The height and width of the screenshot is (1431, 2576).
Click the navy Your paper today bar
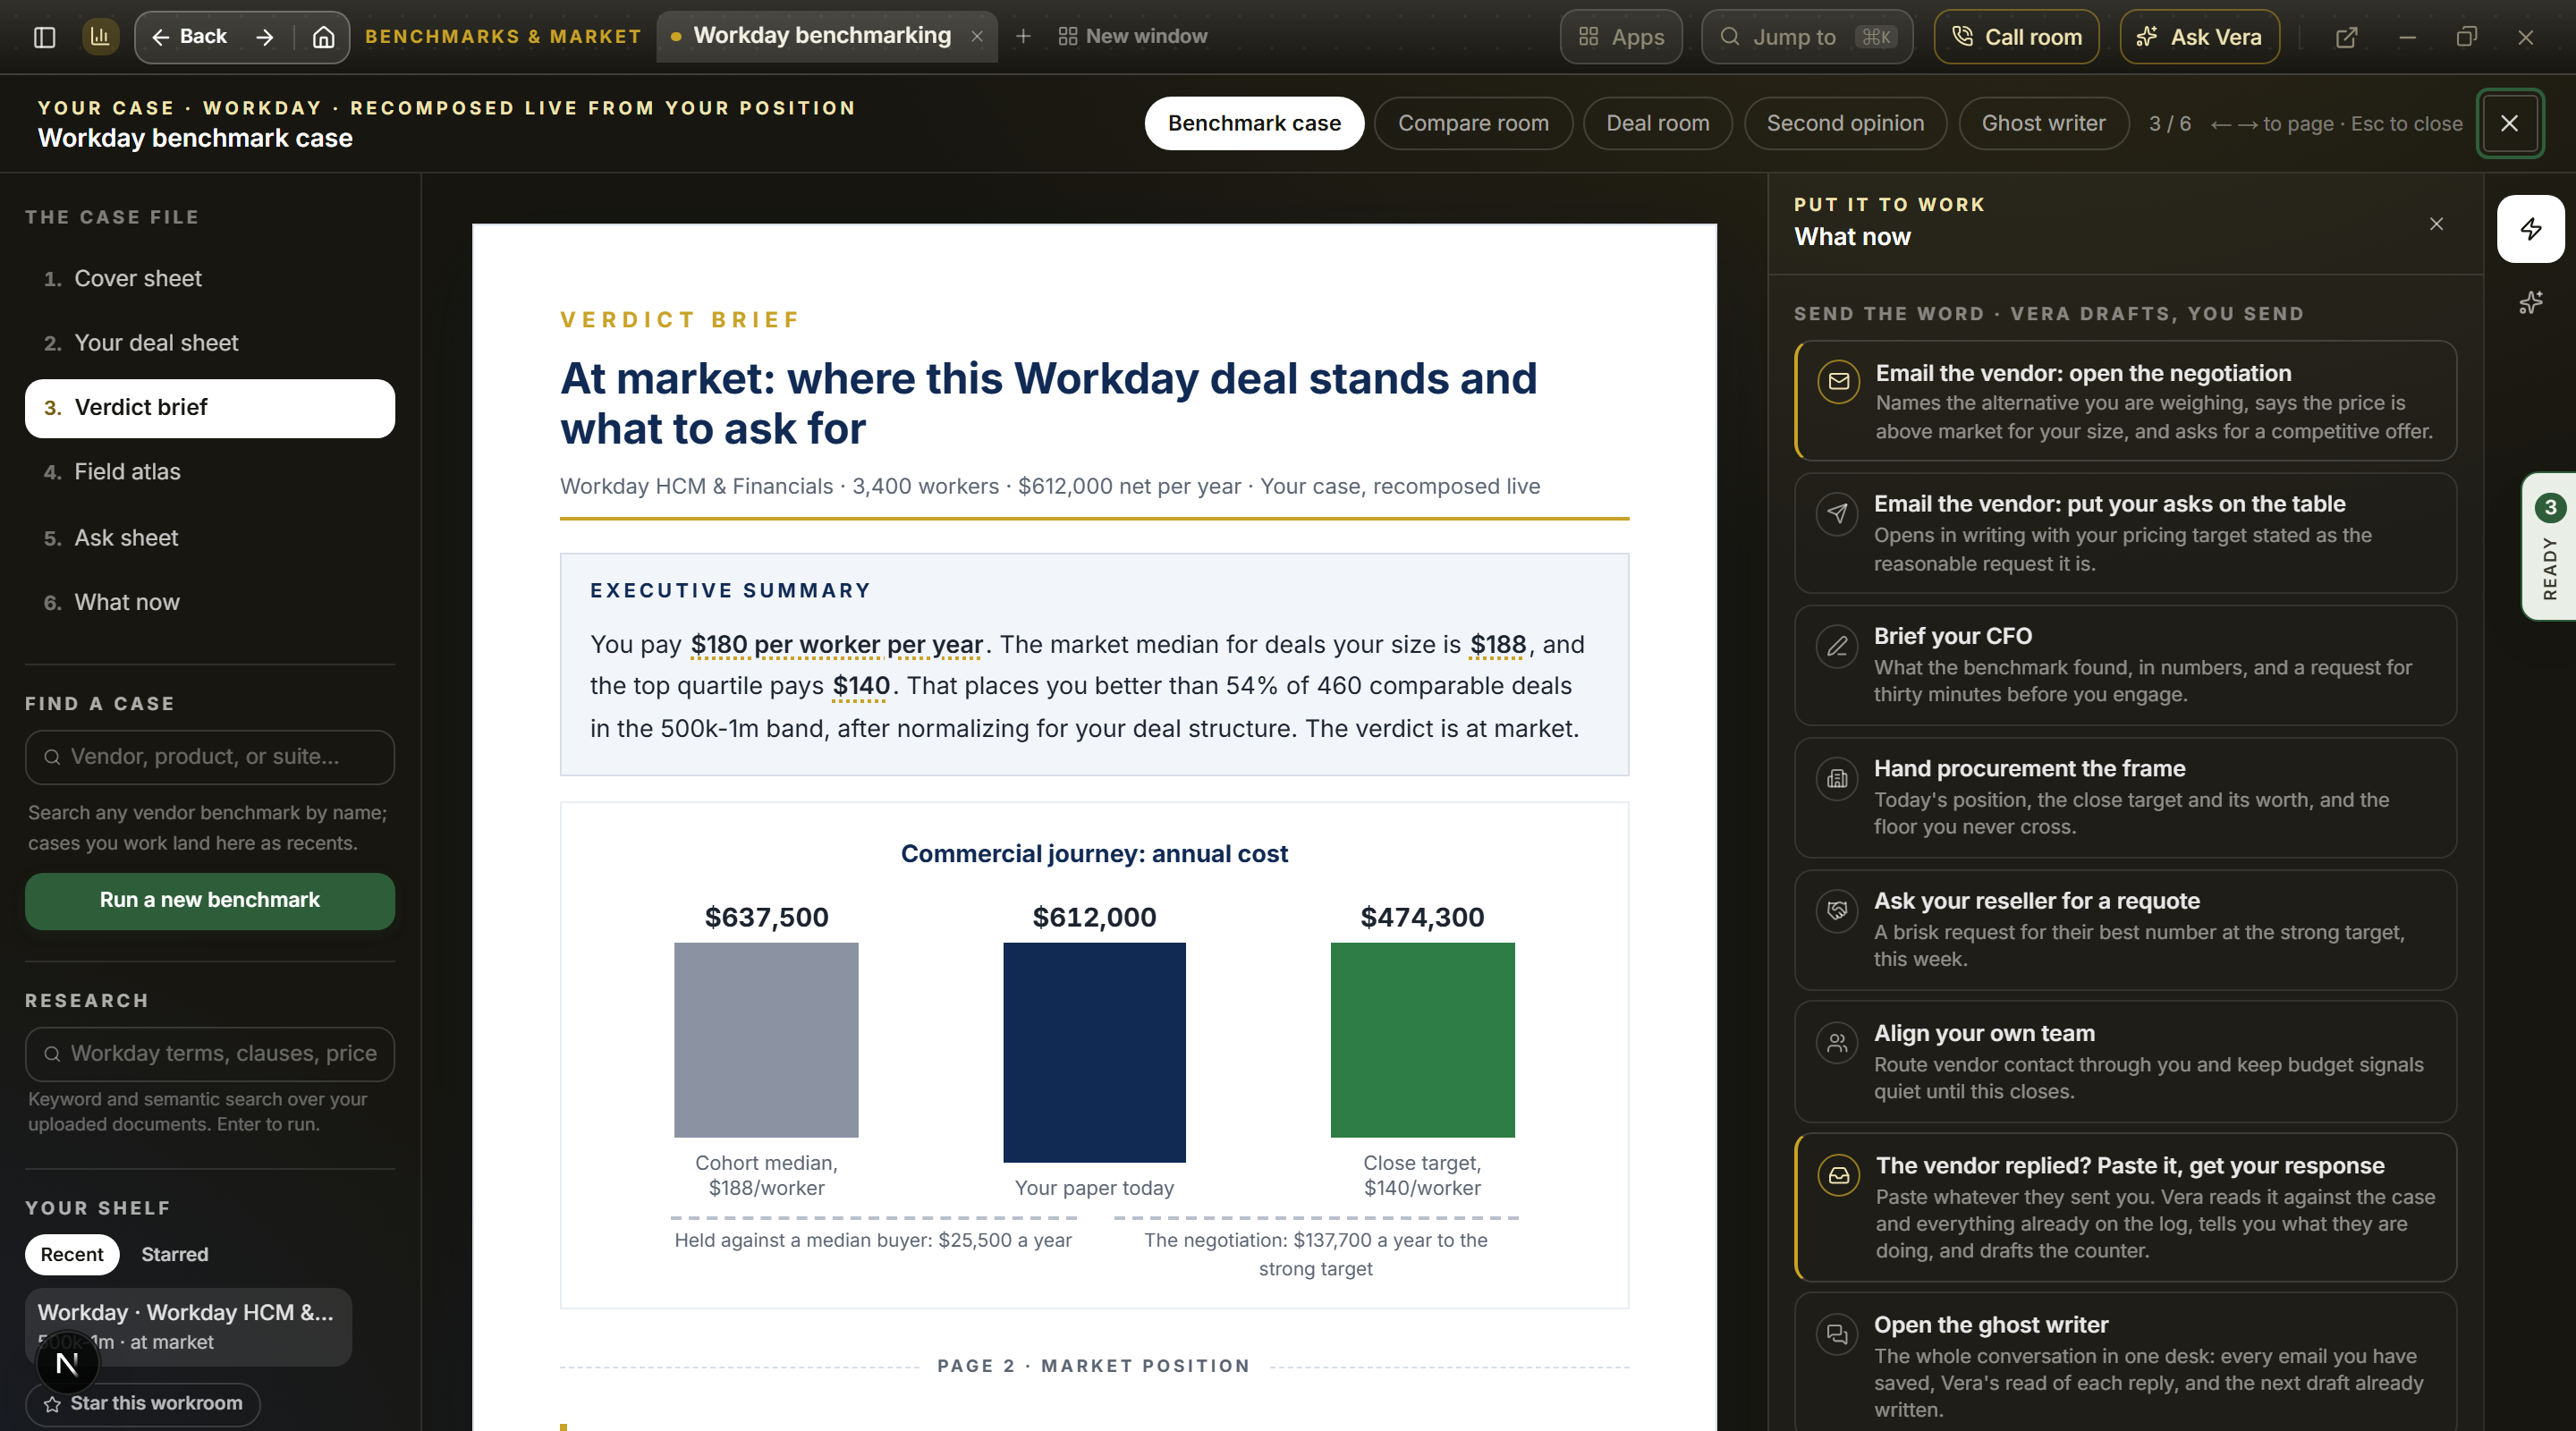[x=1094, y=1052]
